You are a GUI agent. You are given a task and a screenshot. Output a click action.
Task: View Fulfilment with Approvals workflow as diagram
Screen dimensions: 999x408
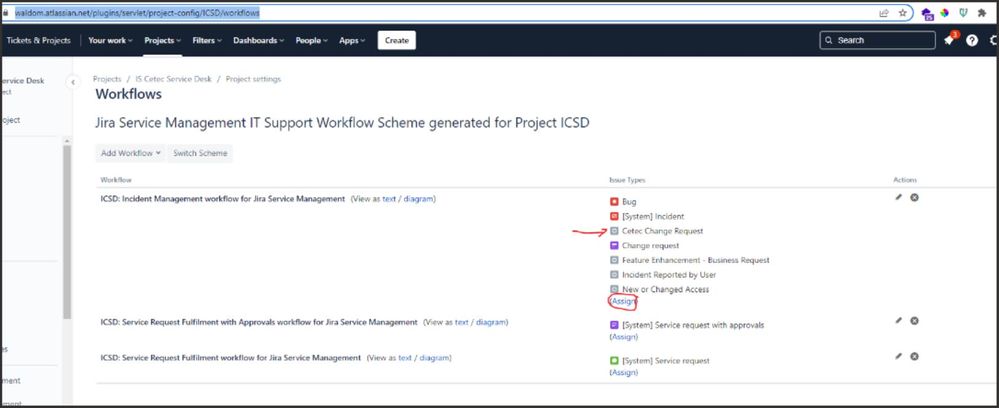491,323
